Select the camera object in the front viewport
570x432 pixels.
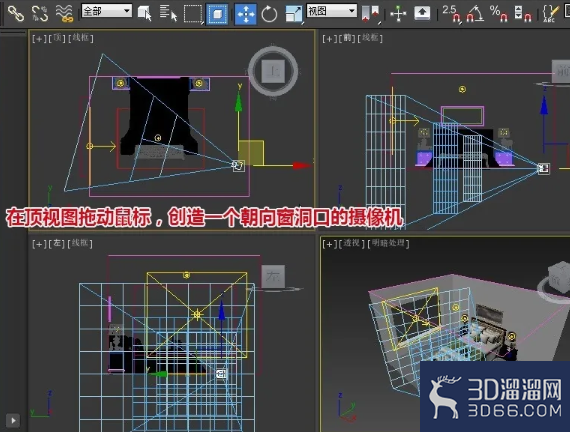(x=544, y=168)
